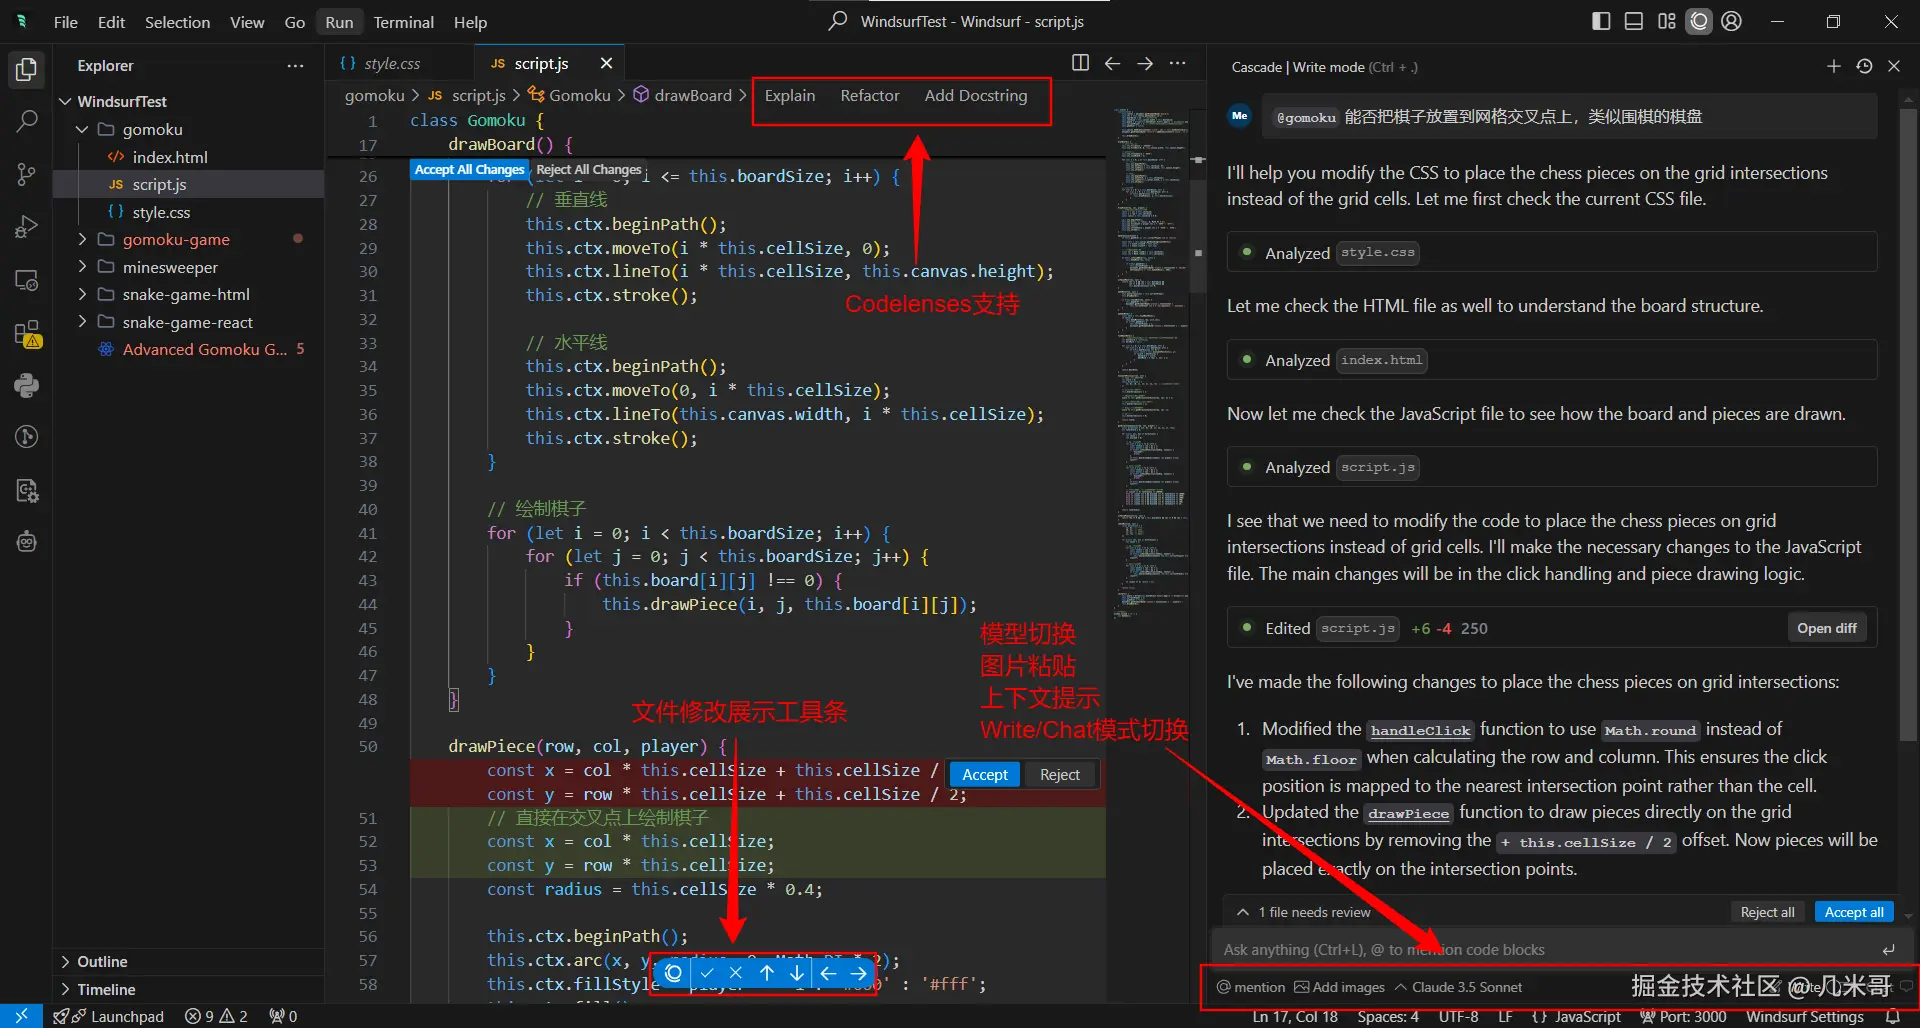Go to previous file with left arrow
This screenshot has height=1028, width=1920.
coord(828,972)
